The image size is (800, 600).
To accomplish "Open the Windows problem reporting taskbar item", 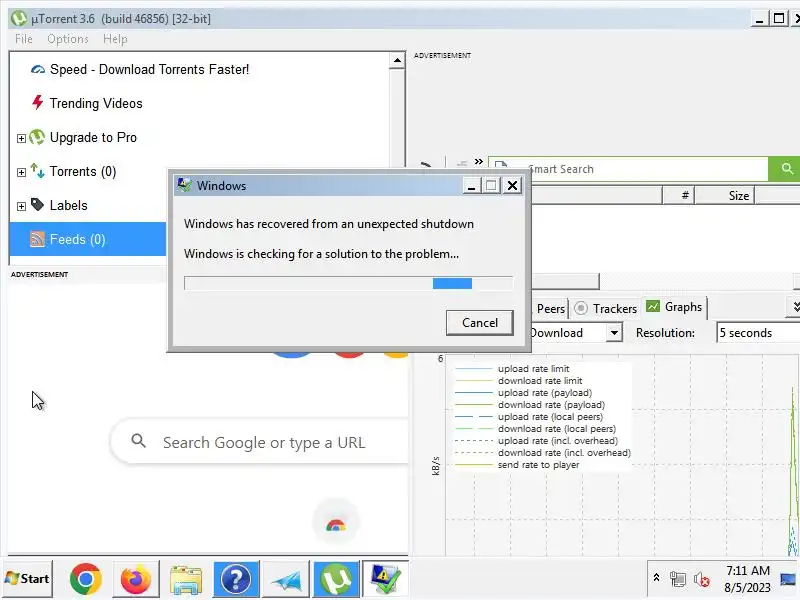I will pyautogui.click(x=386, y=579).
